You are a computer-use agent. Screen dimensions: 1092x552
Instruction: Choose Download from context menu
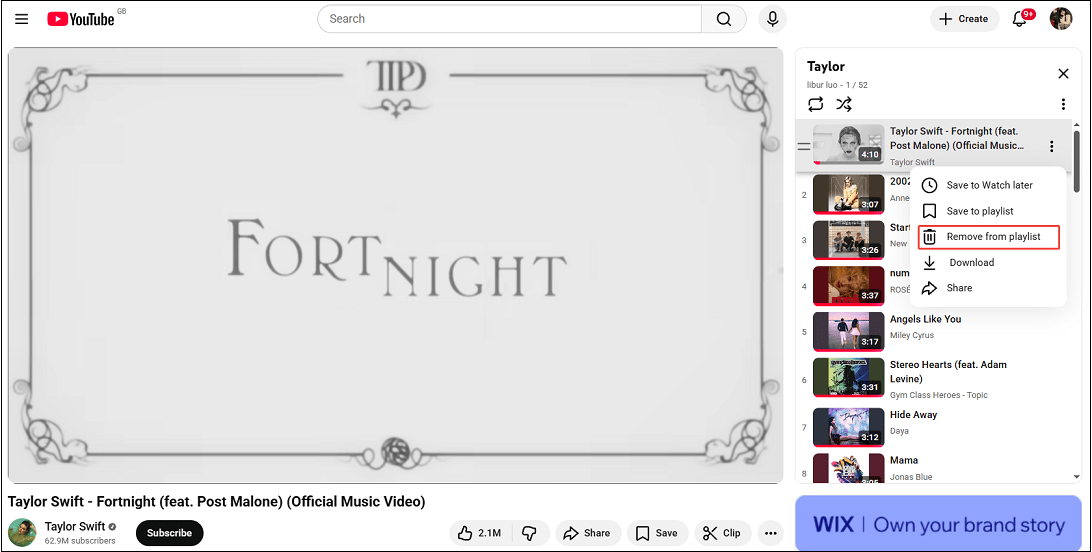click(988, 262)
